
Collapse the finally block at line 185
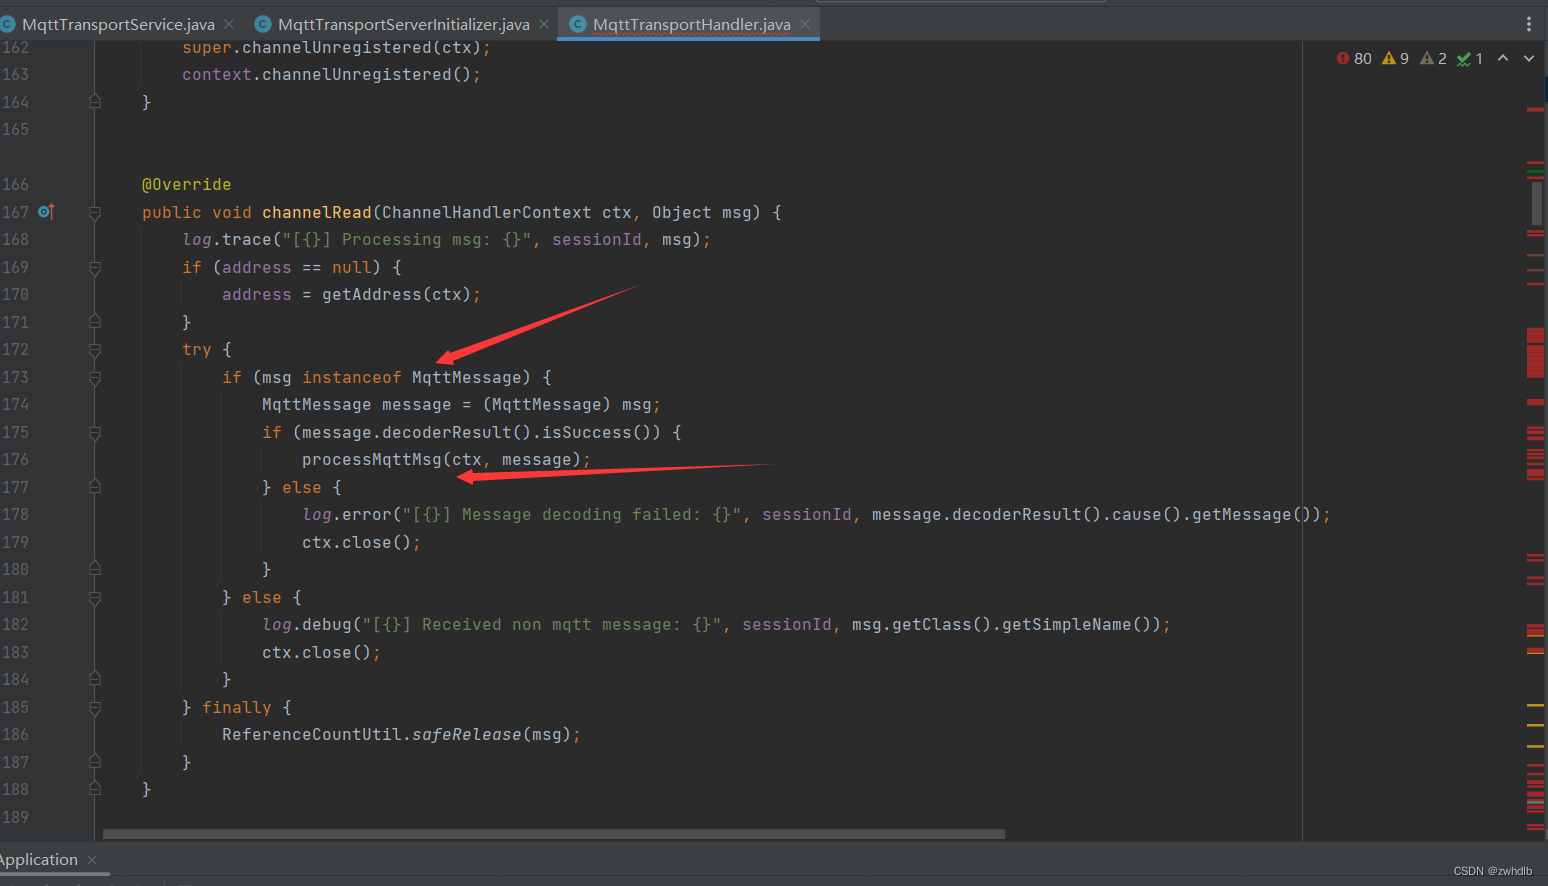[95, 708]
